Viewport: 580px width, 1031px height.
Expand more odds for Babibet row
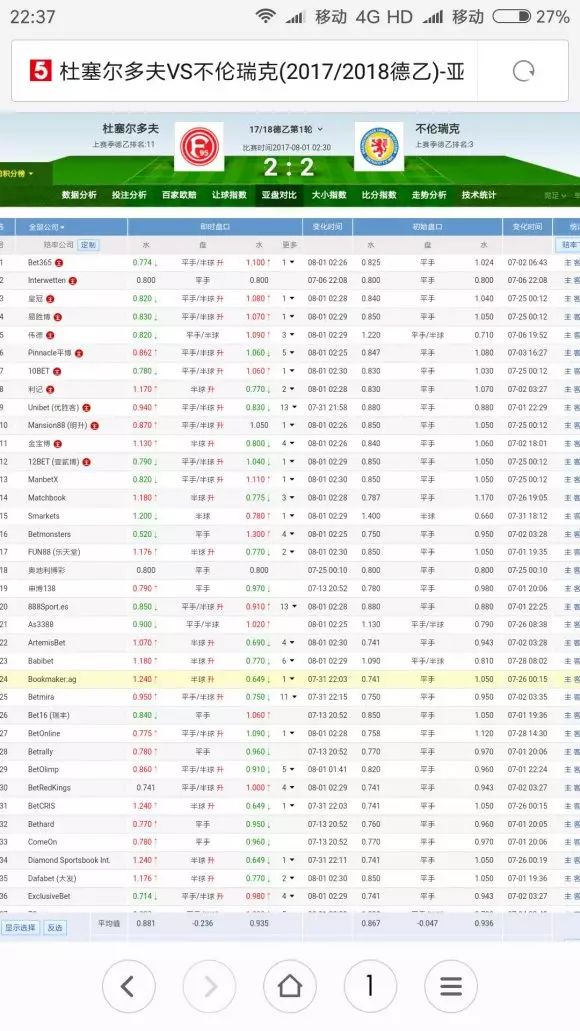[288, 661]
